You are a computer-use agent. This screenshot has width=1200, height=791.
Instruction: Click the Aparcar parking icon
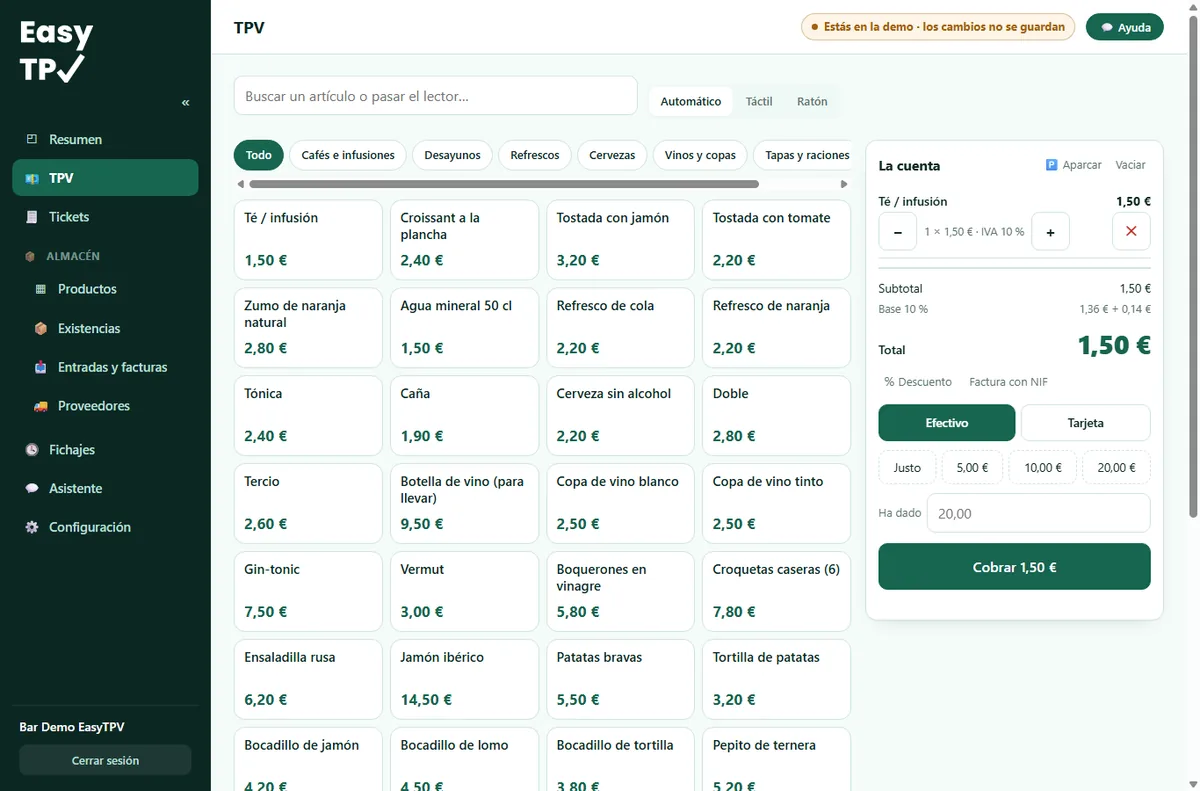1051,165
